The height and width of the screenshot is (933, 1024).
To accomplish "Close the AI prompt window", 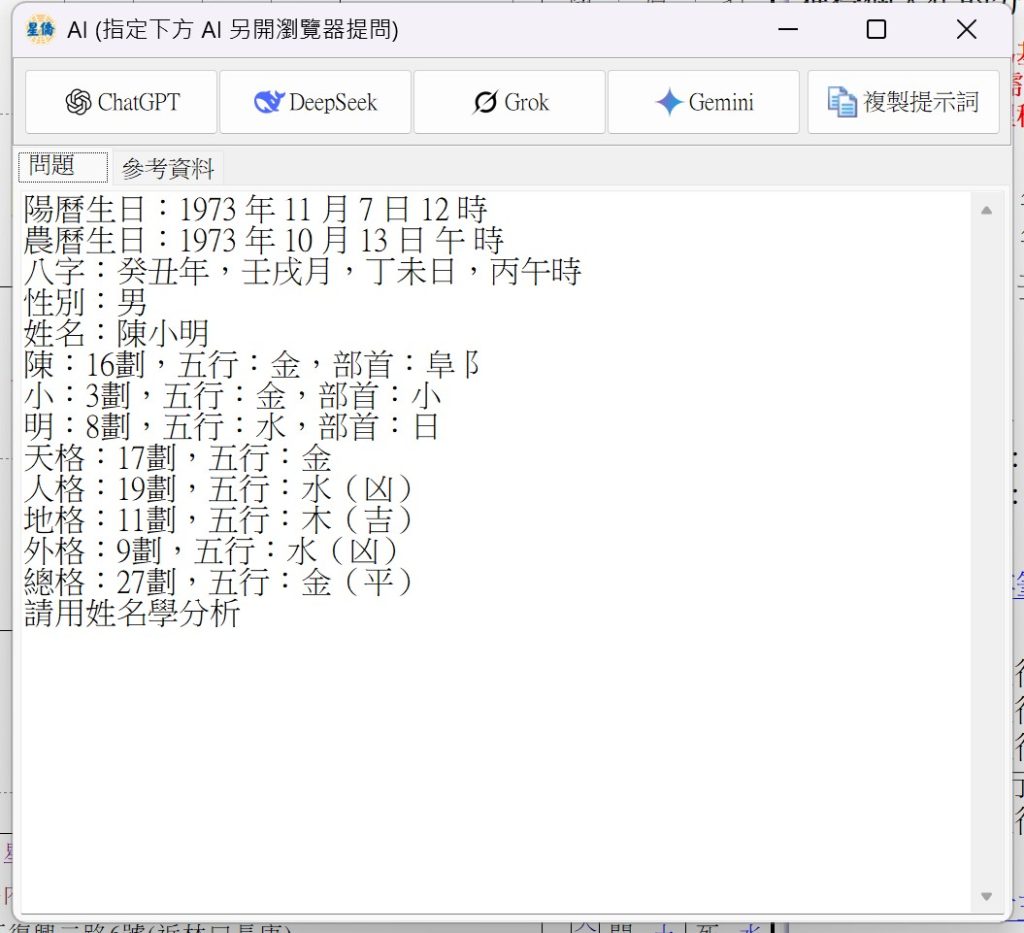I will pos(966,30).
